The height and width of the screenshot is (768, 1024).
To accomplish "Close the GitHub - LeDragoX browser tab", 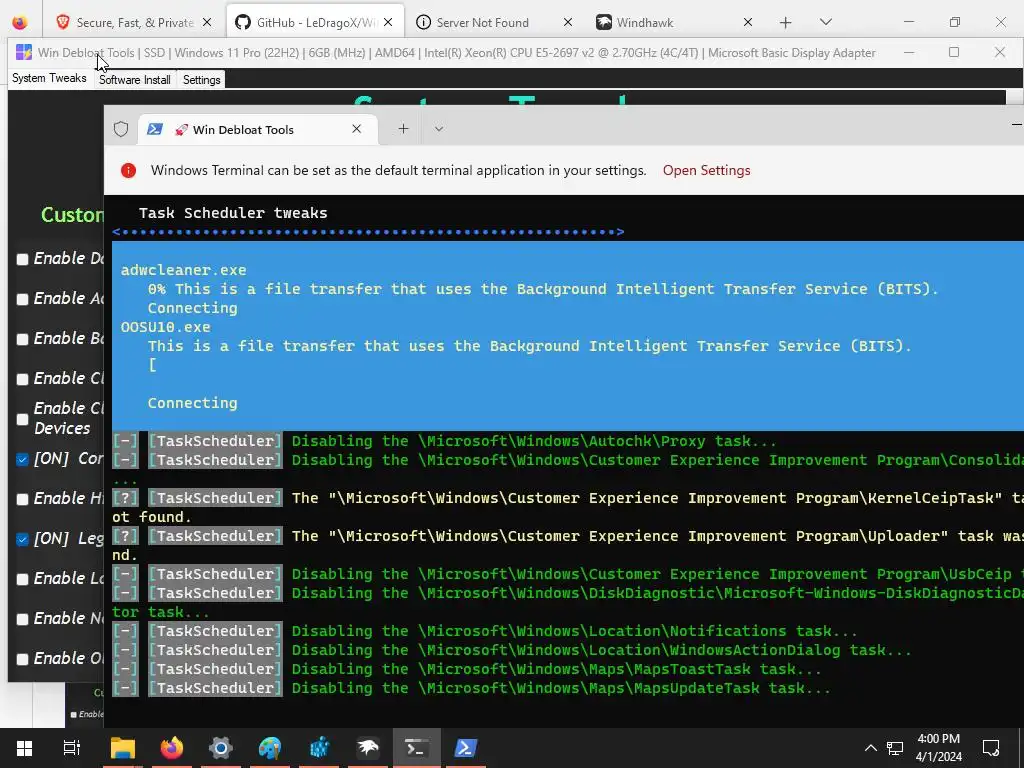I will [x=388, y=22].
